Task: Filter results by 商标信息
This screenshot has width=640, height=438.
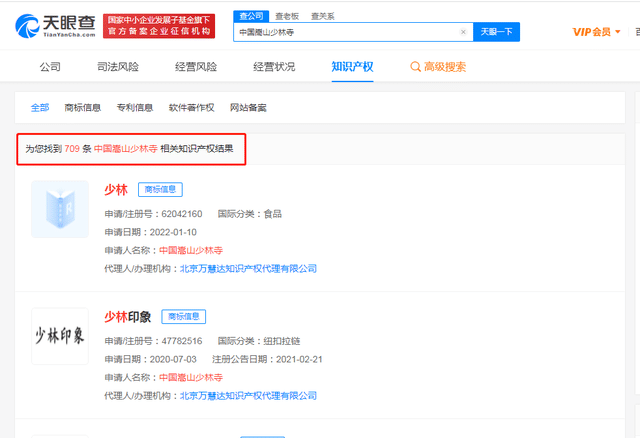Action: coord(82,108)
